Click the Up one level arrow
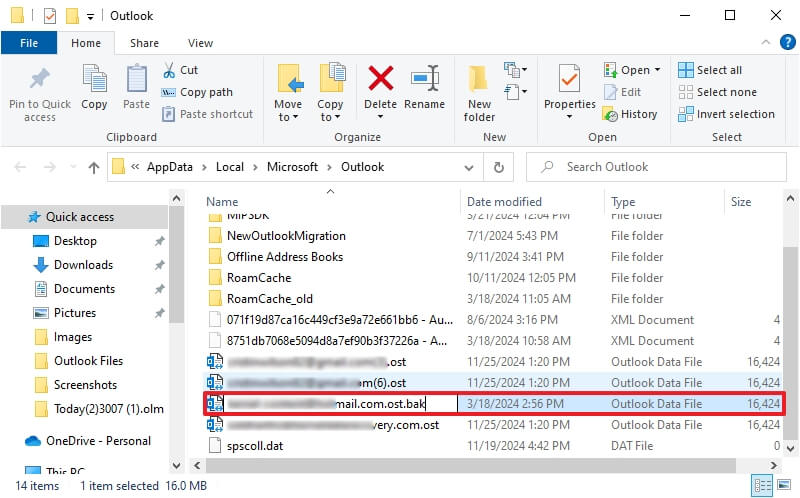This screenshot has width=800, height=498. 93,167
